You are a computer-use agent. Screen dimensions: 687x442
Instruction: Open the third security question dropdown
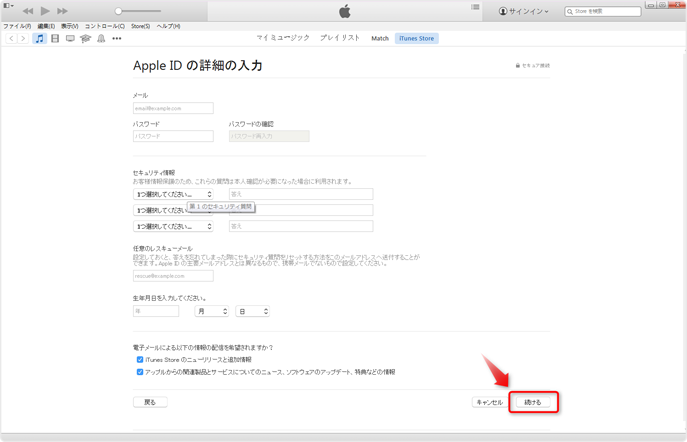pos(174,226)
